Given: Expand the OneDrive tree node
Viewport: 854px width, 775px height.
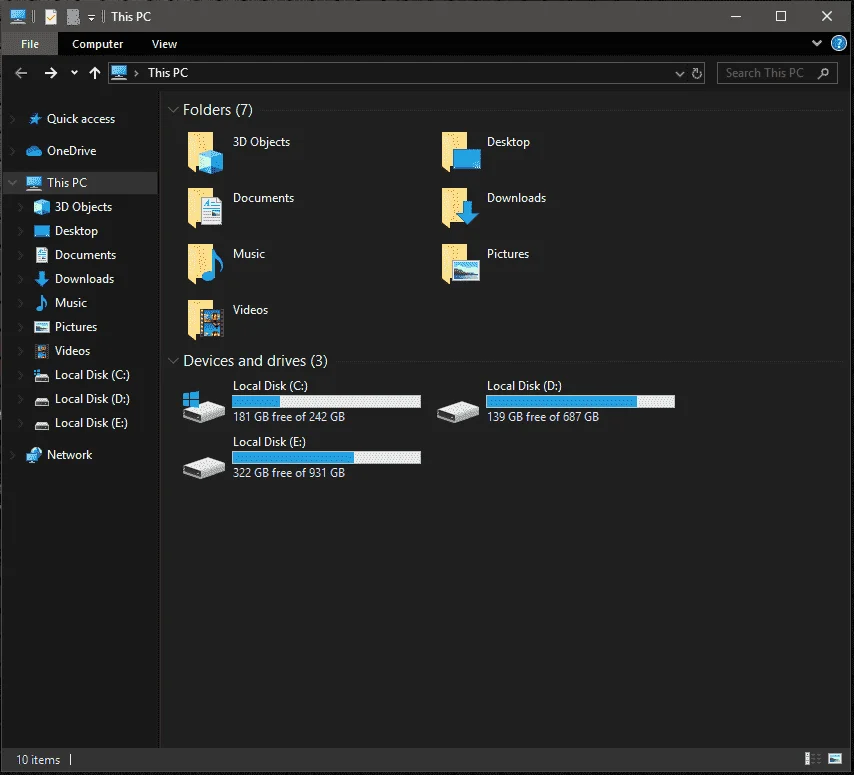Looking at the screenshot, I should tap(13, 151).
